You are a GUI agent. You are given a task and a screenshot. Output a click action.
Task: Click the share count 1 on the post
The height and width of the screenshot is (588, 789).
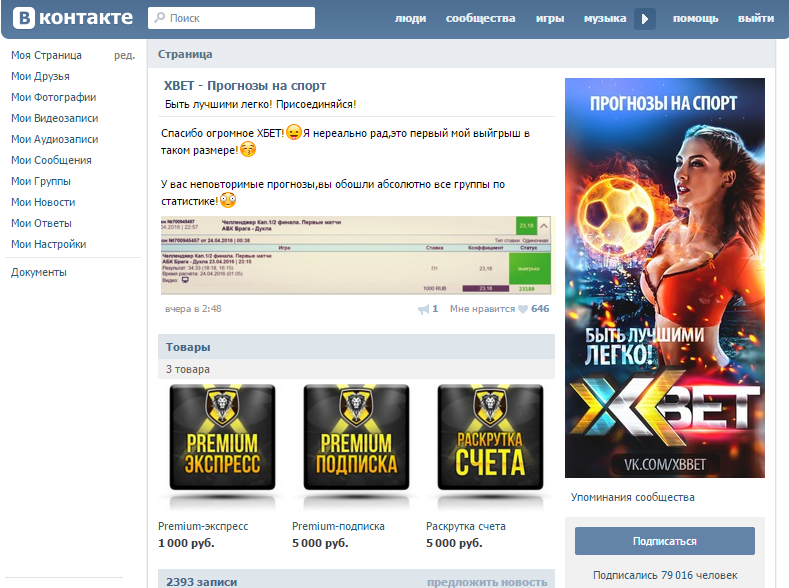(x=435, y=309)
